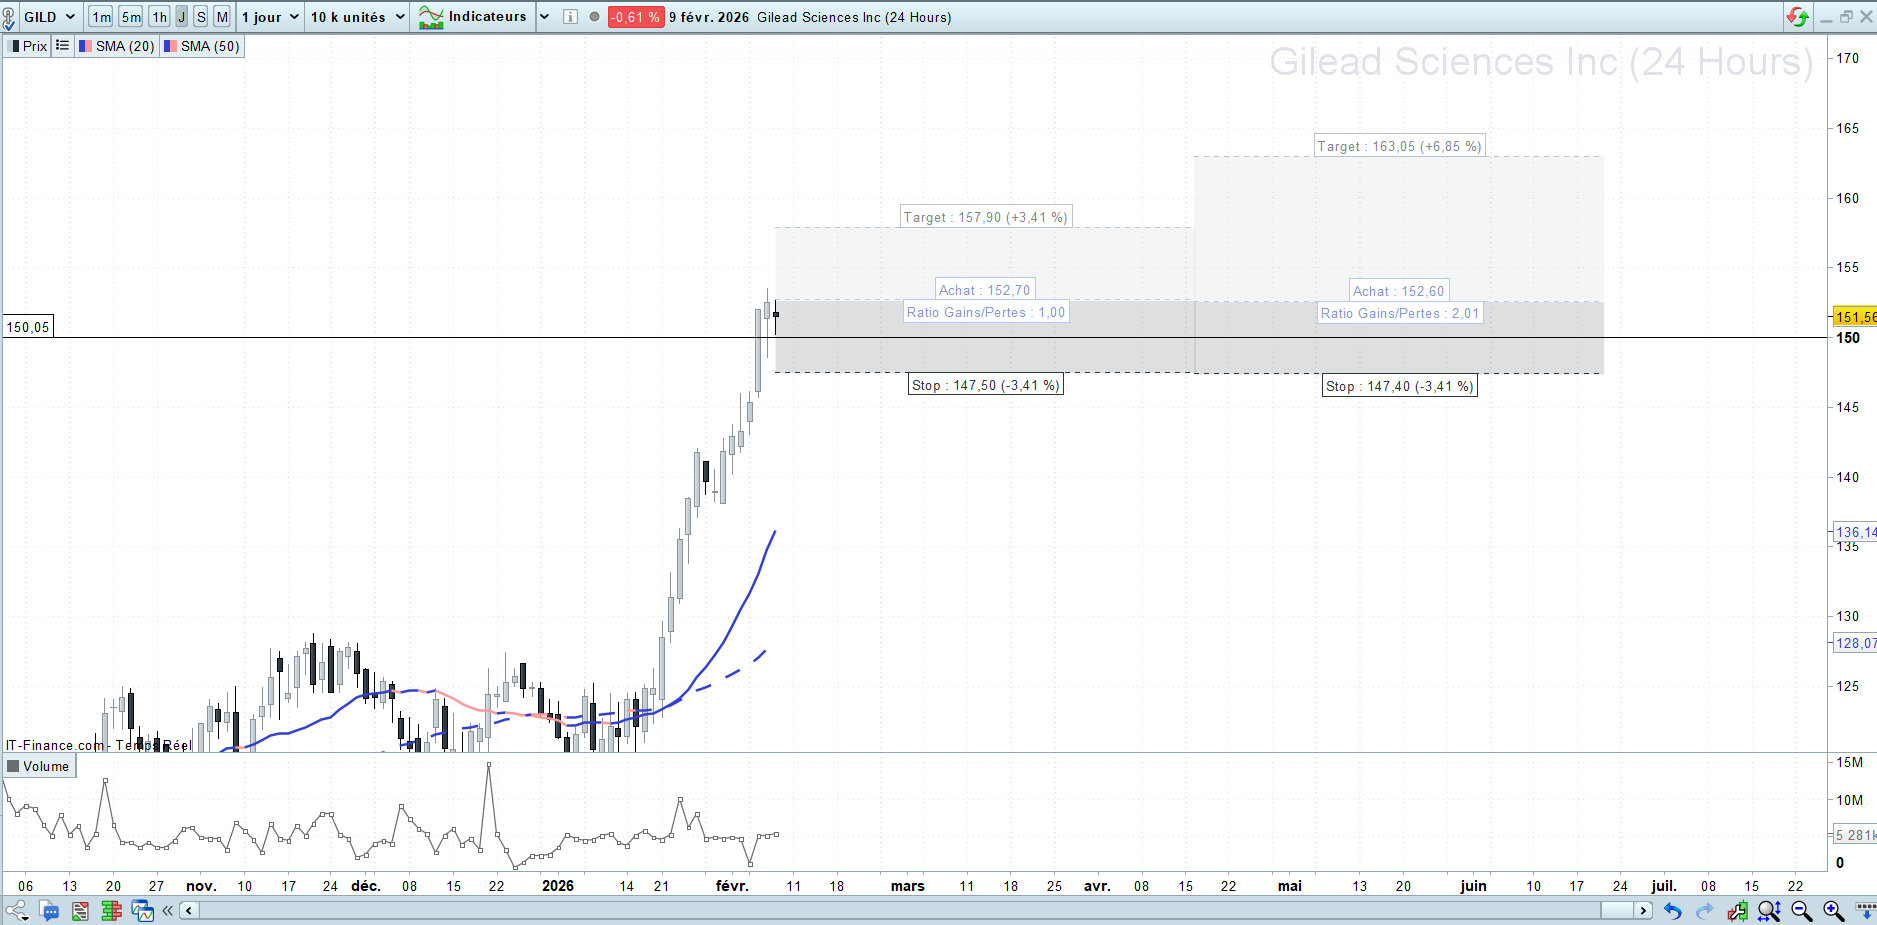1877x925 pixels.
Task: Click the grey status dot indicator
Action: pyautogui.click(x=594, y=17)
